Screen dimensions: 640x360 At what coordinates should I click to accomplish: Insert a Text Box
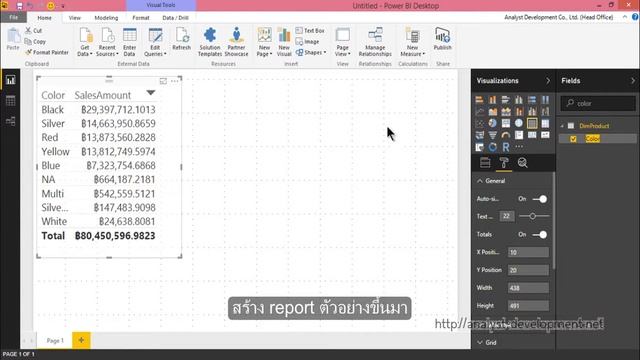tap(310, 31)
